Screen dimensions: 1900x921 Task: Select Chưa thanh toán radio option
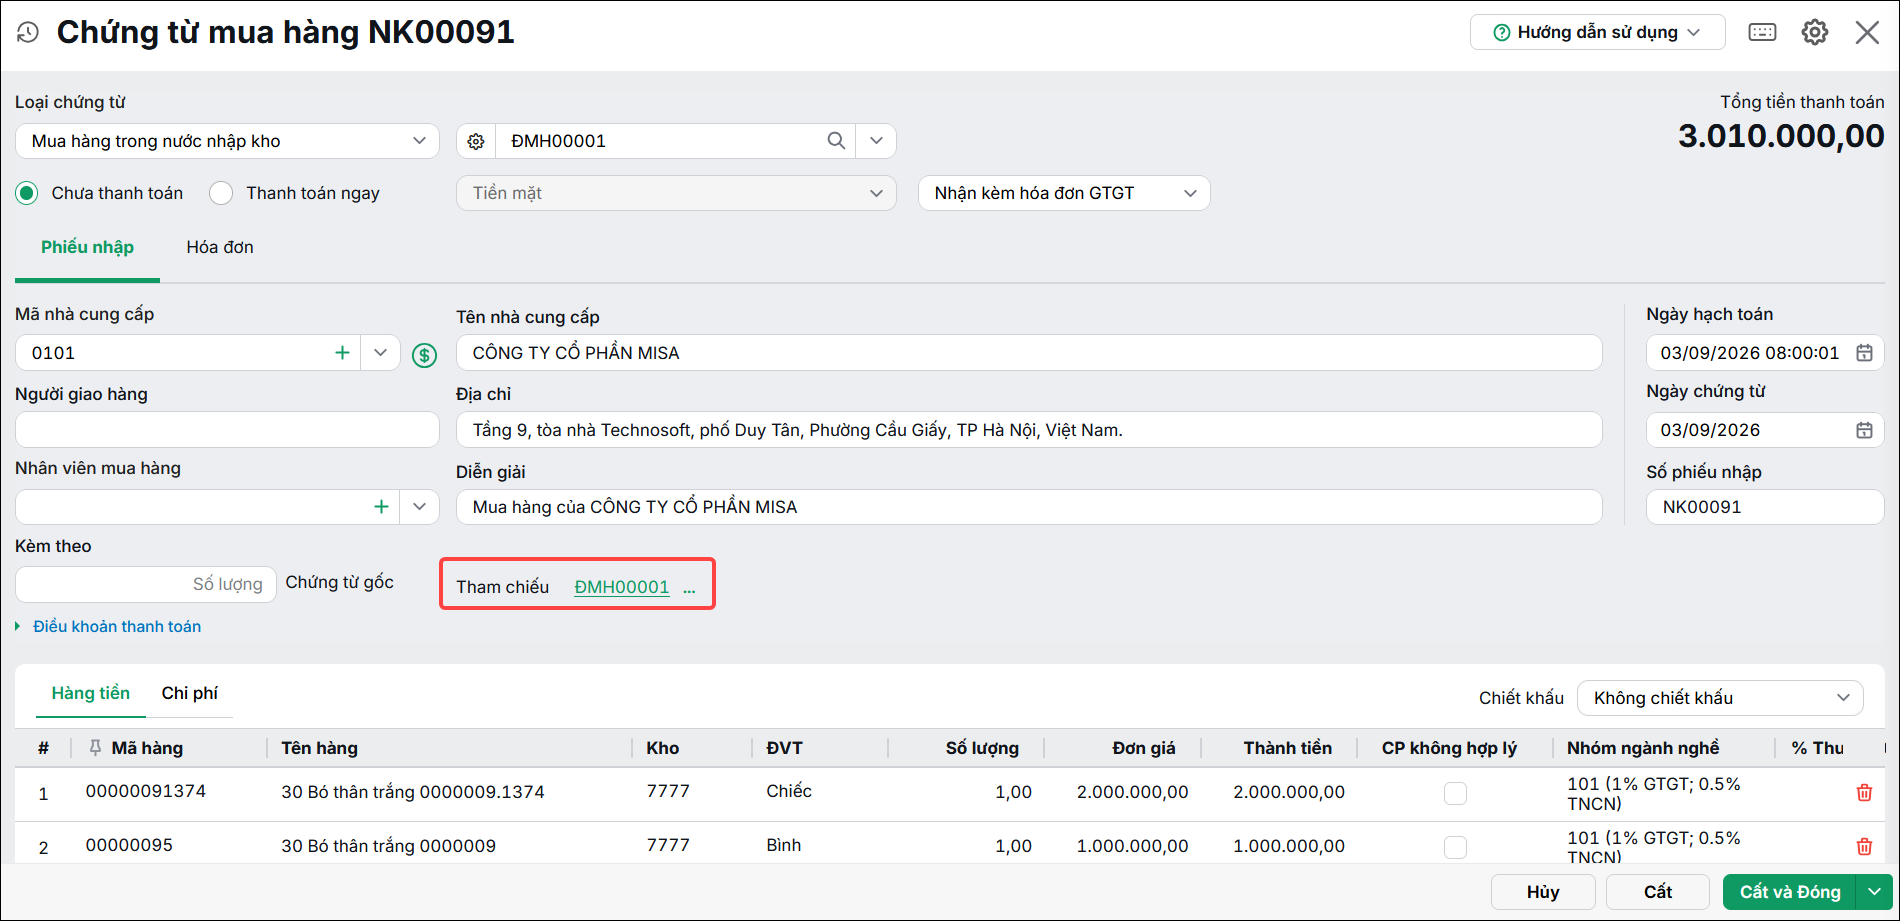click(x=27, y=193)
